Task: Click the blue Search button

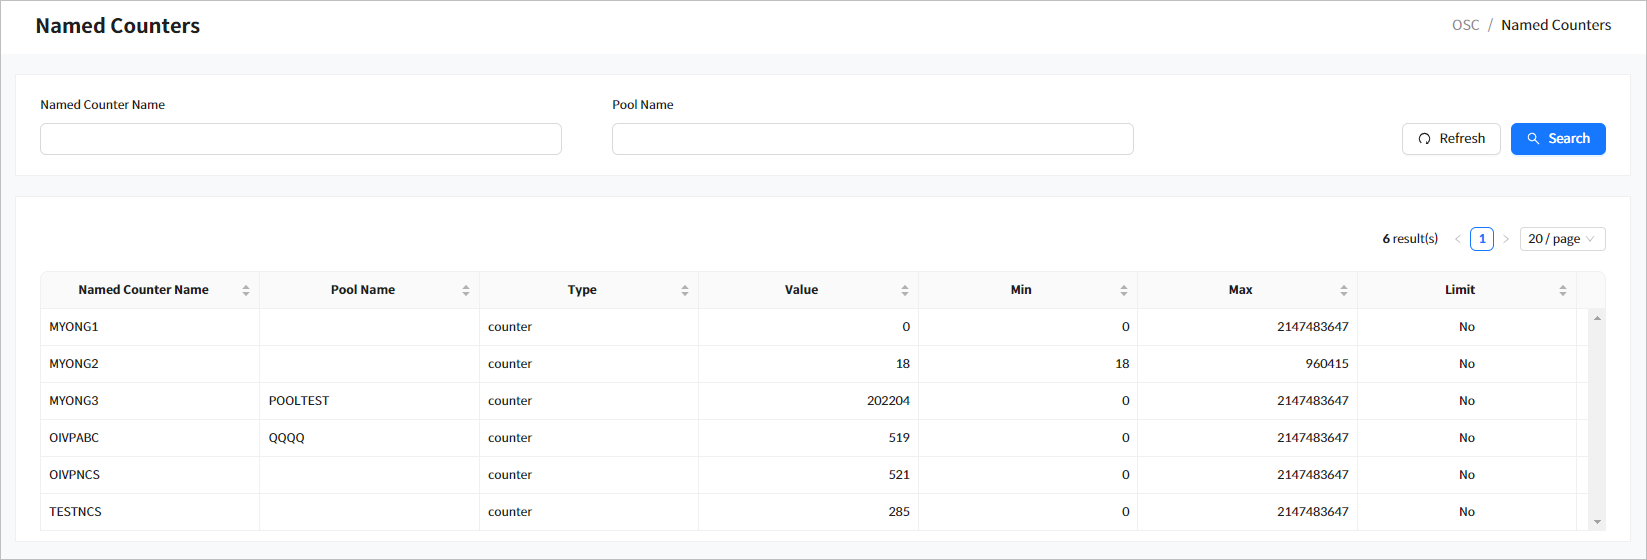Action: tap(1558, 139)
